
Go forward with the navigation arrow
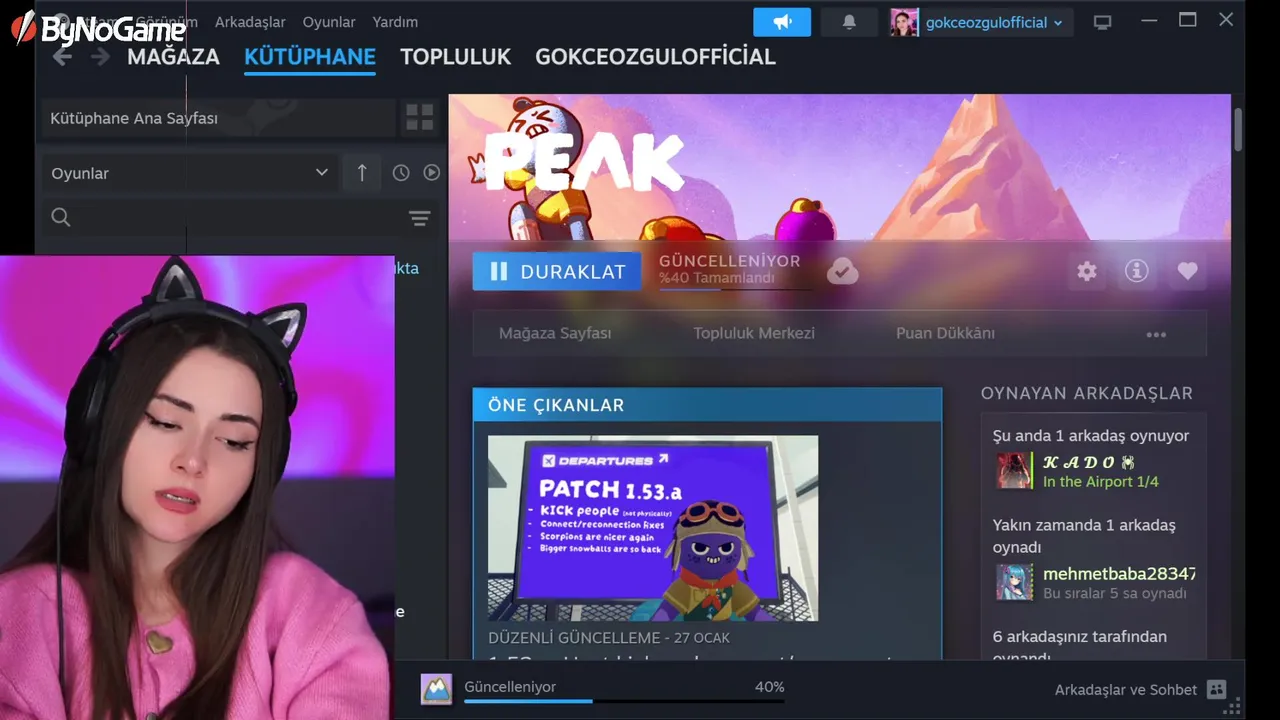coord(100,57)
